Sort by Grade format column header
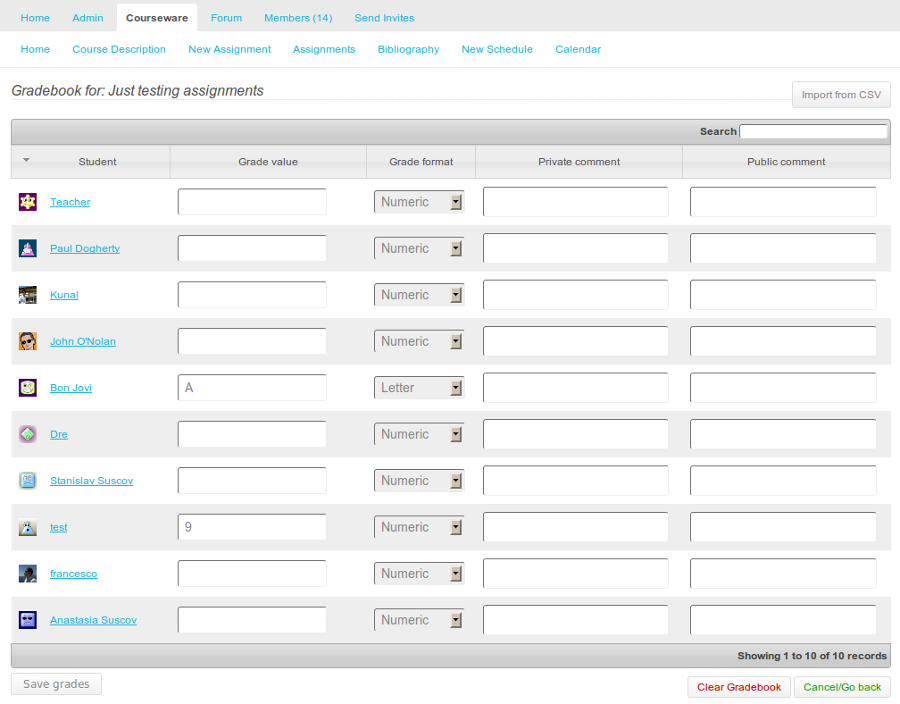The image size is (900, 704). [421, 162]
